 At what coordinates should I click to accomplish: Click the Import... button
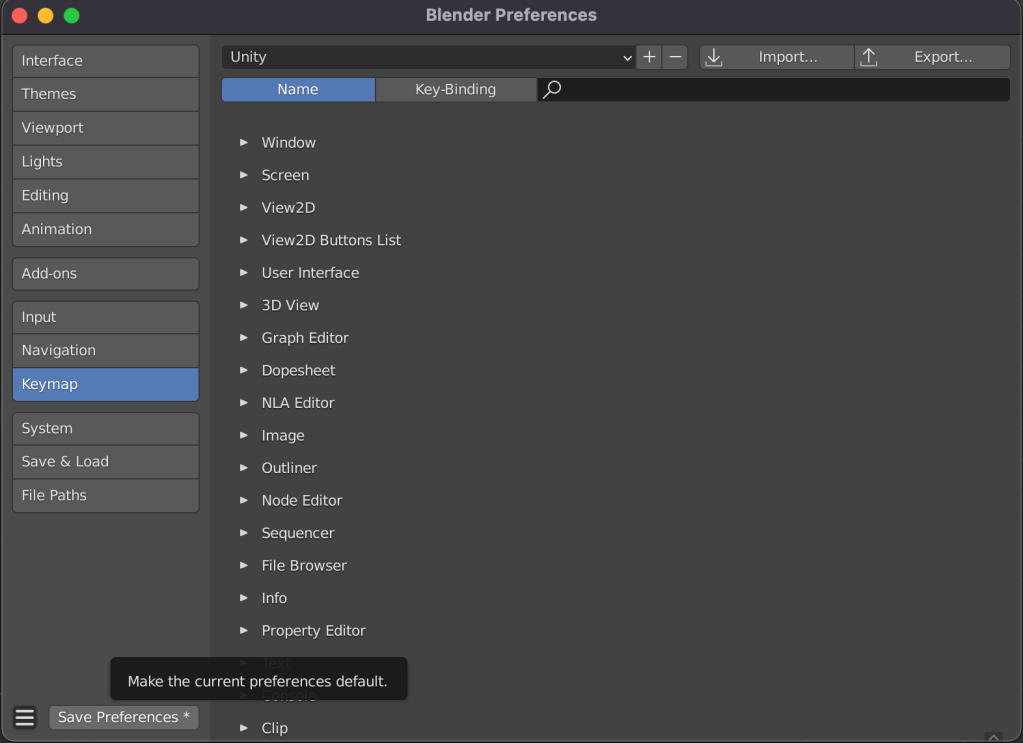pyautogui.click(x=790, y=57)
